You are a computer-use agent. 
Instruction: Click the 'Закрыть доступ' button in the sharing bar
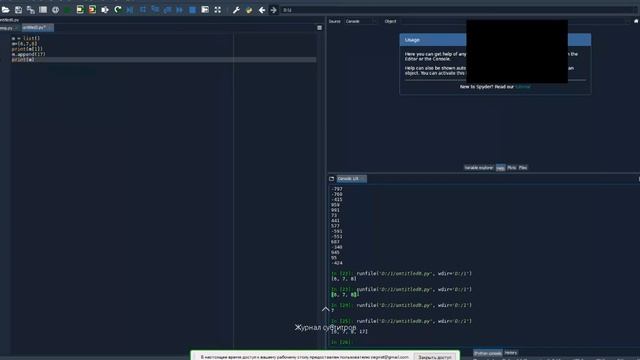[435, 357]
